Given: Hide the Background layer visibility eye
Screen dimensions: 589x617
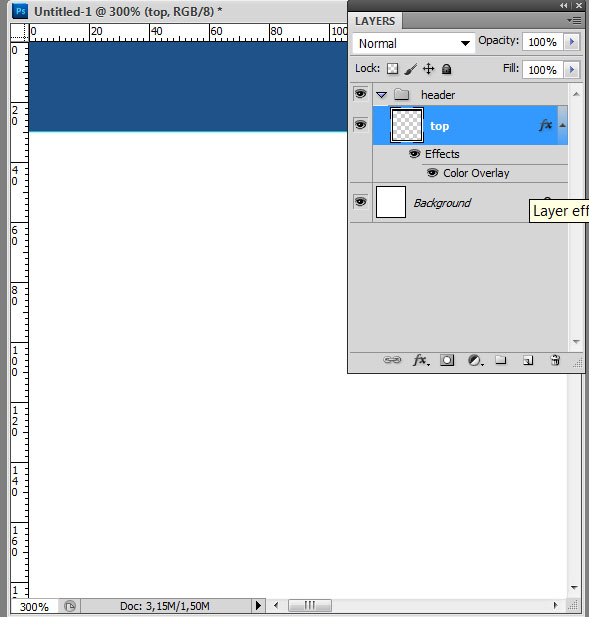Looking at the screenshot, I should pos(360,202).
